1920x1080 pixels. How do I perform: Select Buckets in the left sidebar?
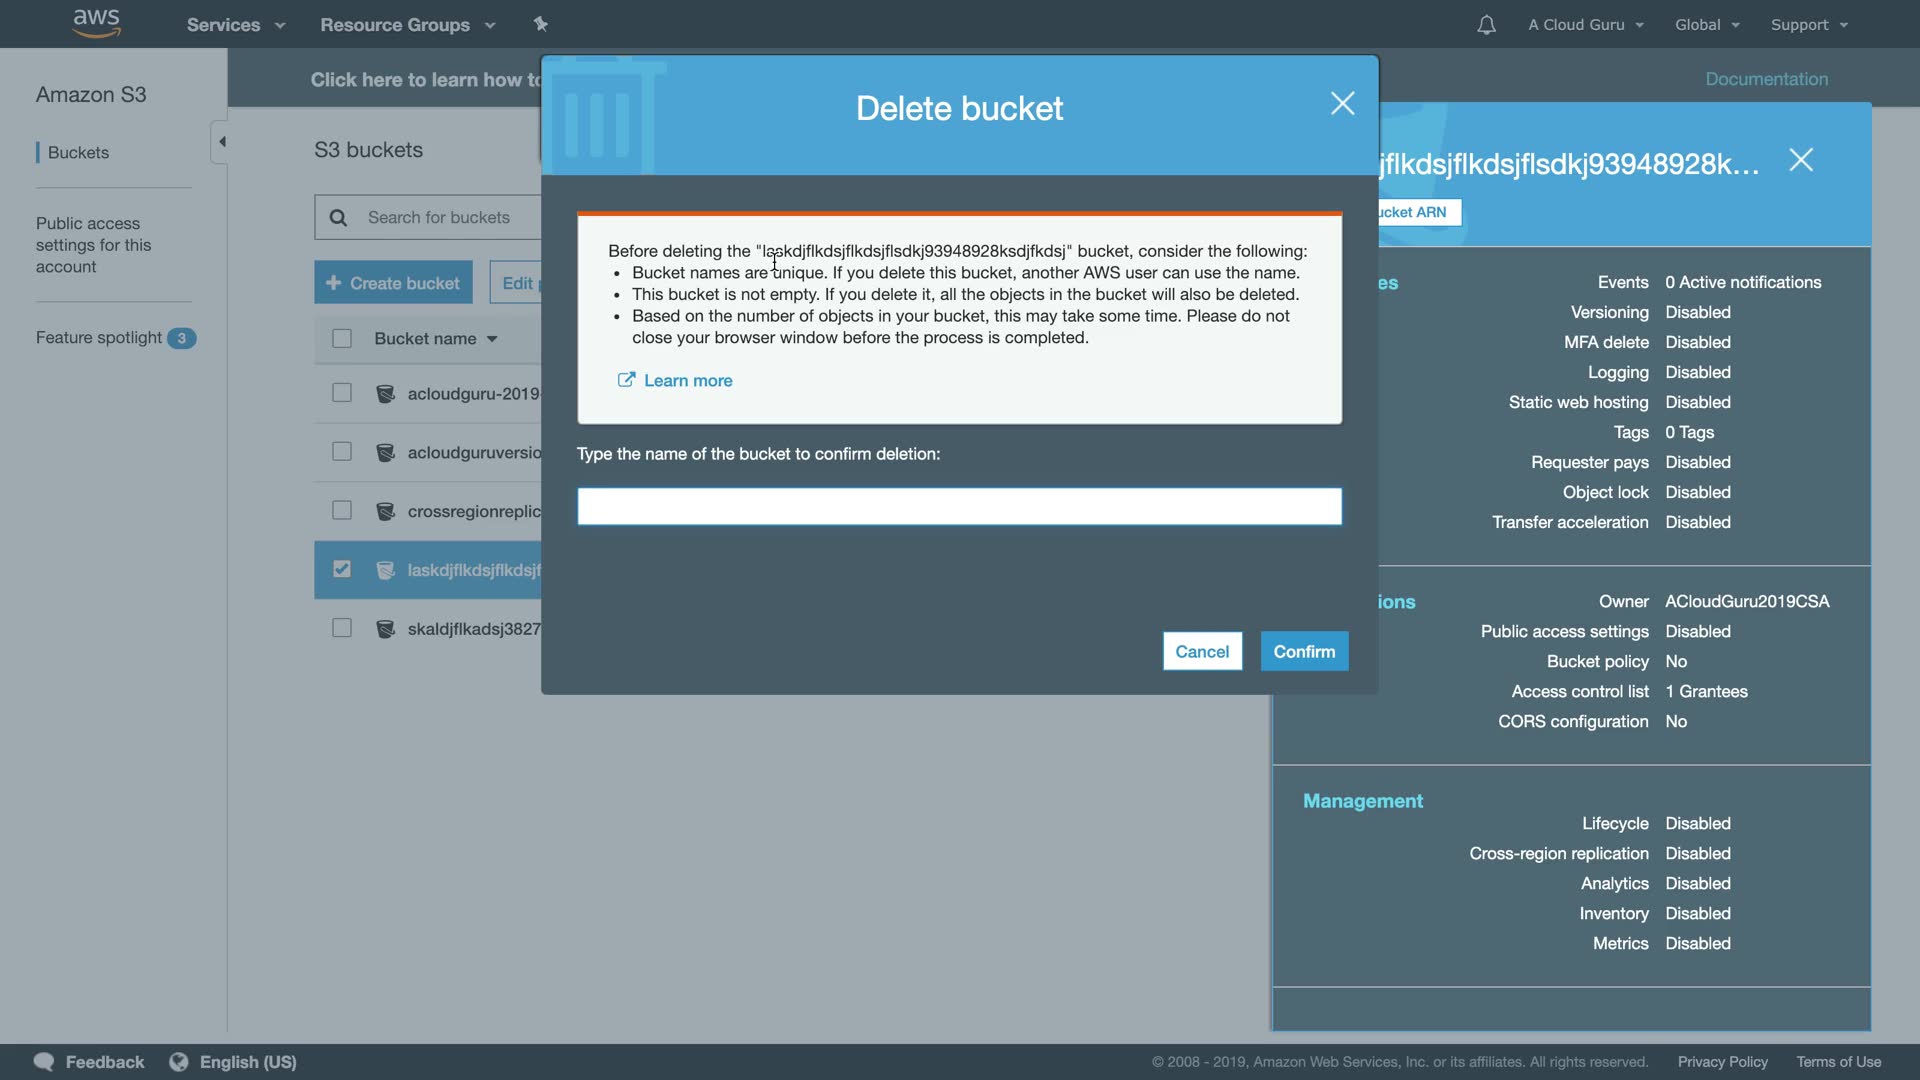coord(78,153)
